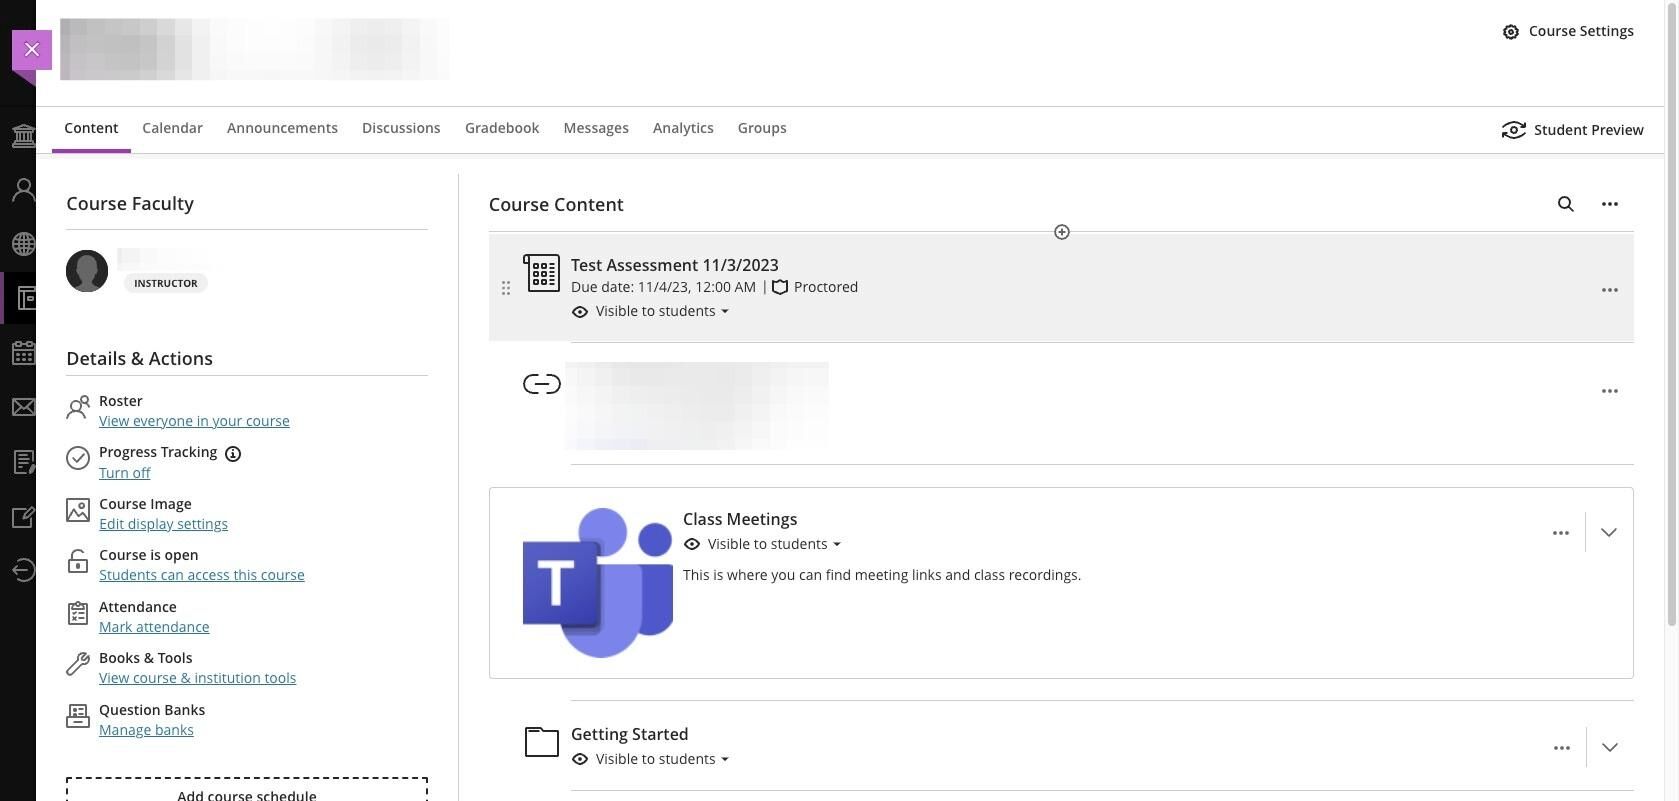Open course content search magnifier icon
The image size is (1679, 801).
pyautogui.click(x=1566, y=204)
